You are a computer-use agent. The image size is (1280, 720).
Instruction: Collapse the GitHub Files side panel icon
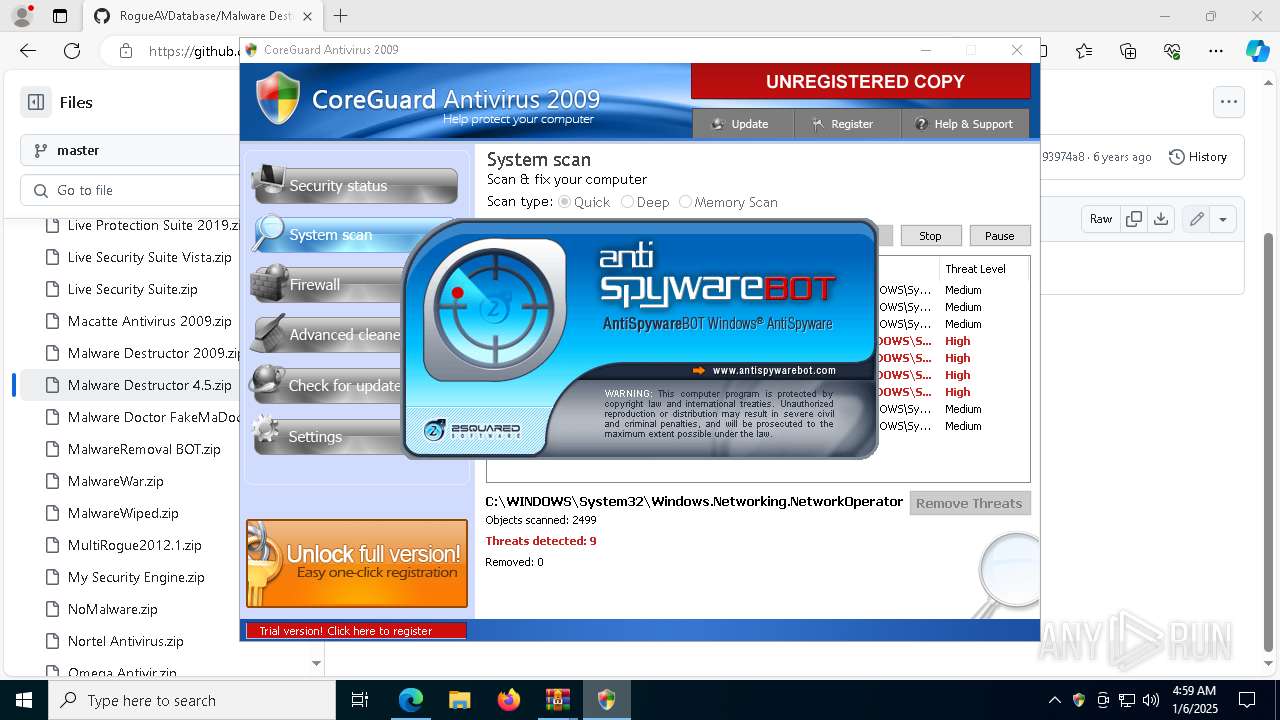point(36,102)
